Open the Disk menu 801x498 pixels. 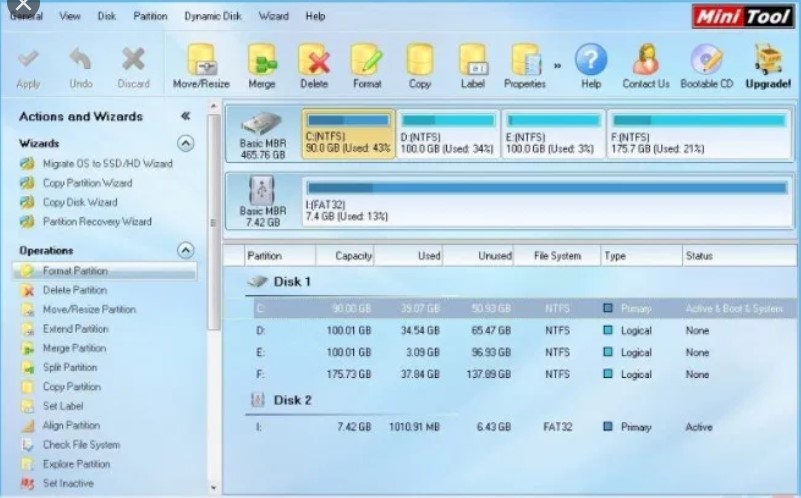click(x=107, y=16)
